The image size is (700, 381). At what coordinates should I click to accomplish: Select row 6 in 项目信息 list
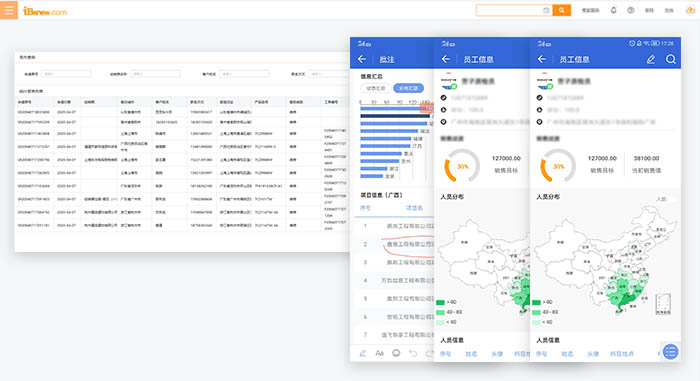395,317
